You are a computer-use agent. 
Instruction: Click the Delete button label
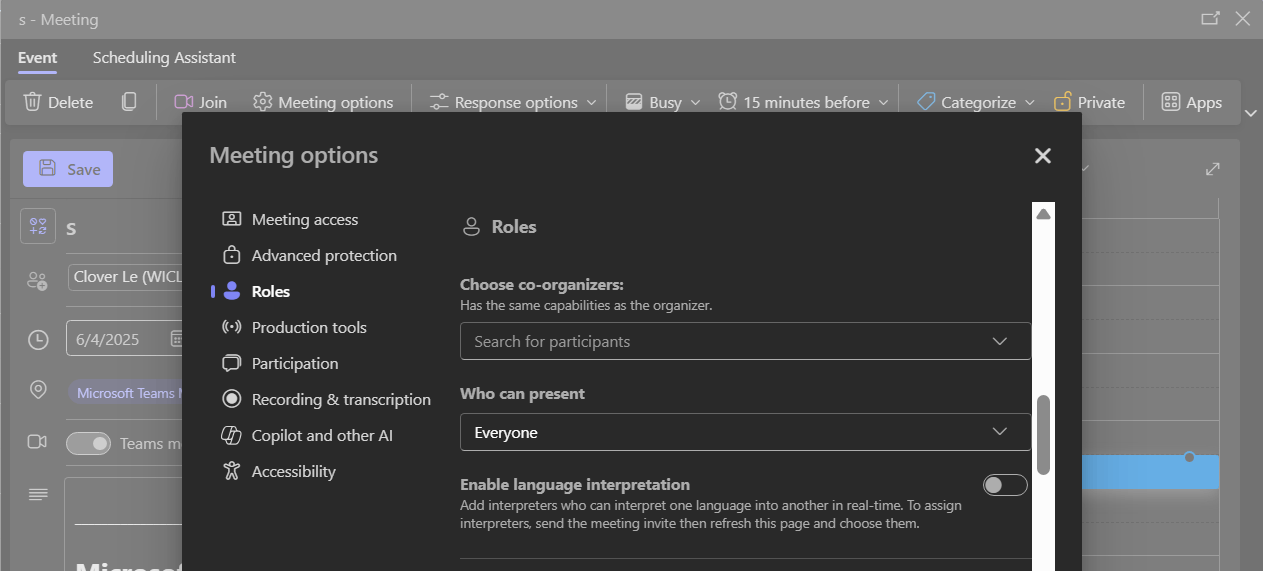(x=70, y=102)
